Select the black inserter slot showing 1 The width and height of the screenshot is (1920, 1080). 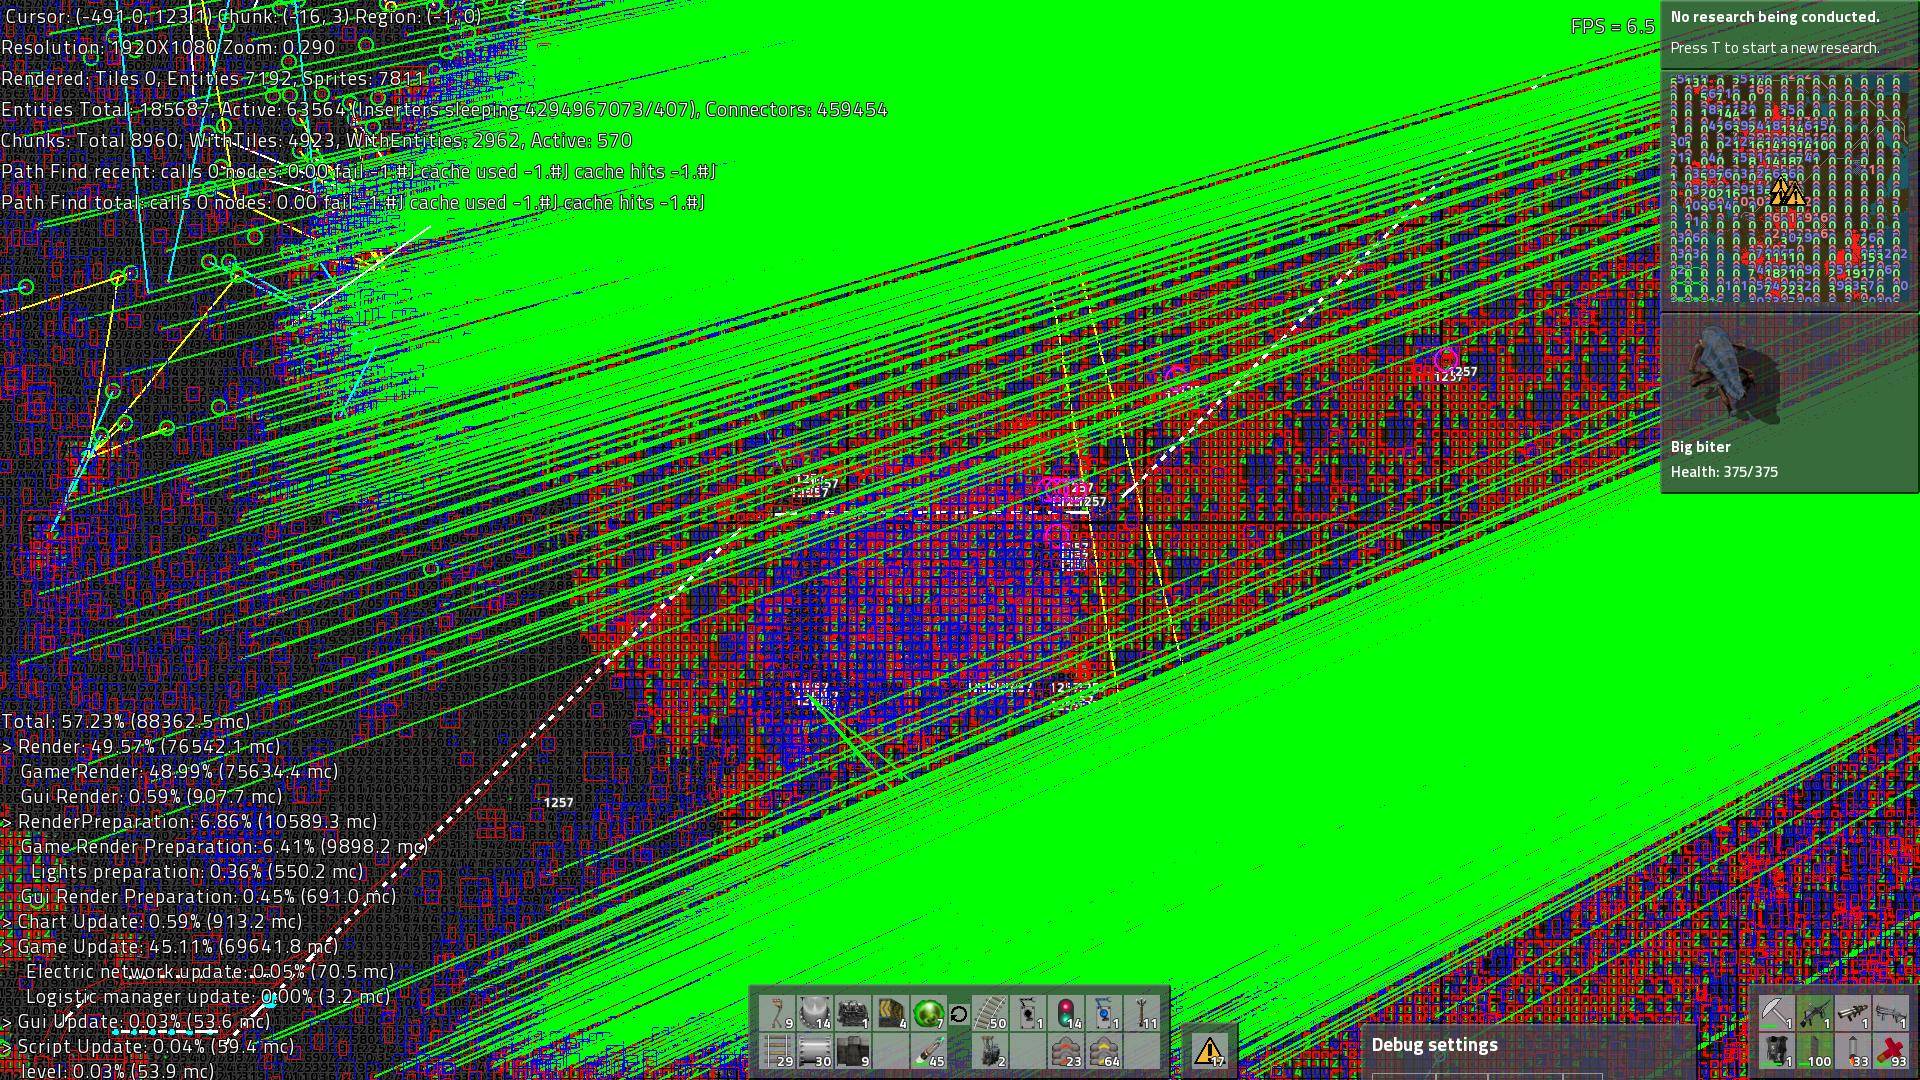coord(1027,1013)
